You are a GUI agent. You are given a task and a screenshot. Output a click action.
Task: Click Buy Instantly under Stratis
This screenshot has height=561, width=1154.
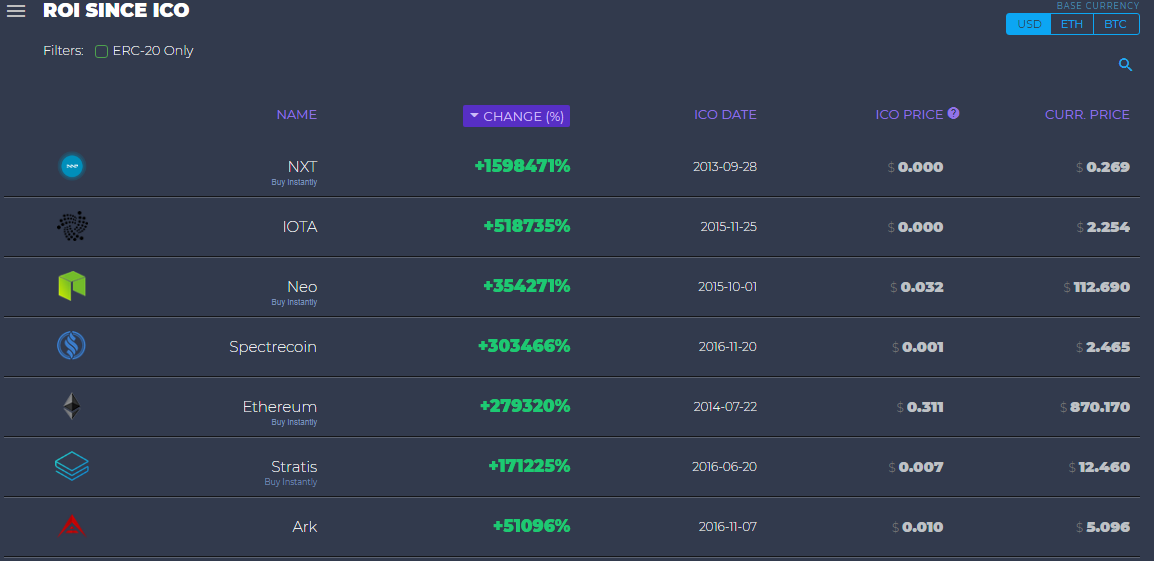[291, 482]
